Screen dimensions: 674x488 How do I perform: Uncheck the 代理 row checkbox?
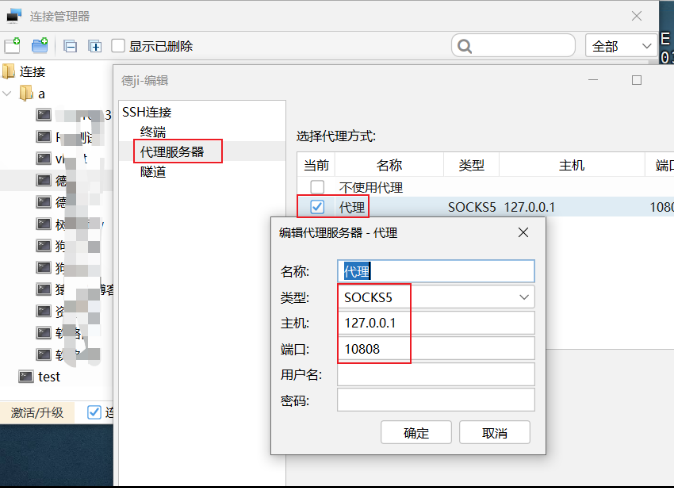pos(317,207)
